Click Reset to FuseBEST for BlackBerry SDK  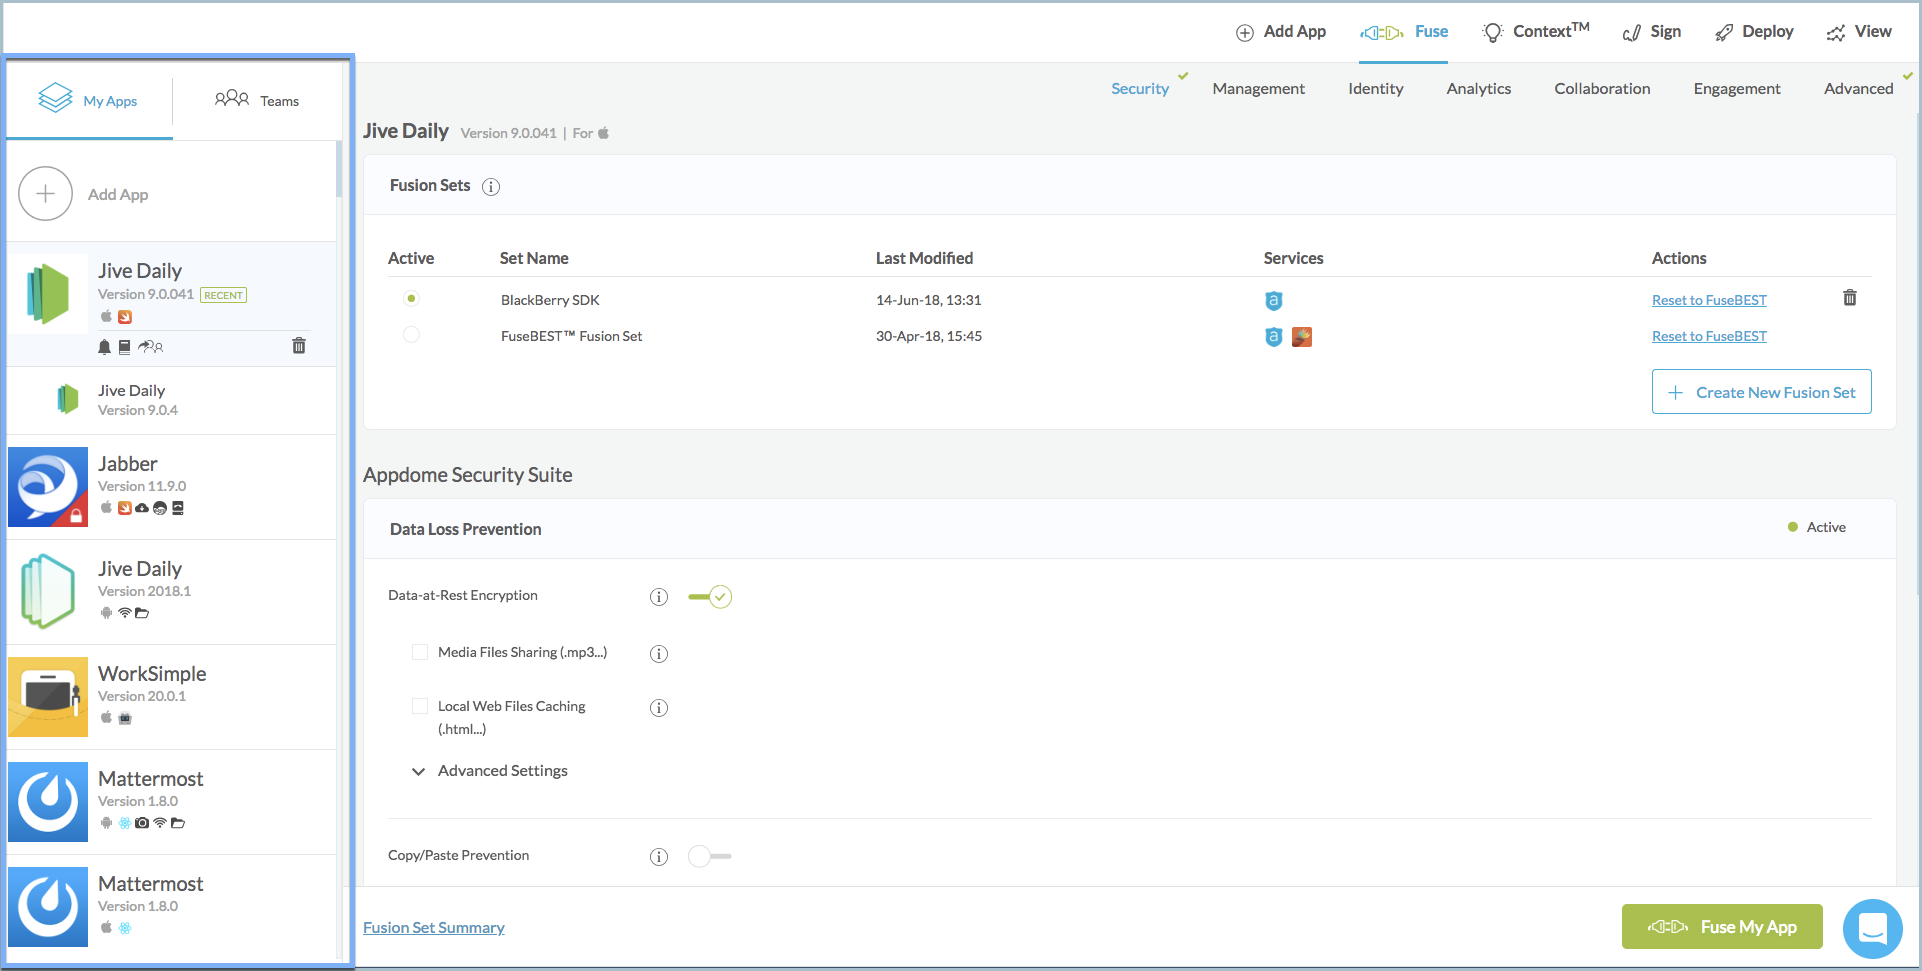pos(1709,300)
